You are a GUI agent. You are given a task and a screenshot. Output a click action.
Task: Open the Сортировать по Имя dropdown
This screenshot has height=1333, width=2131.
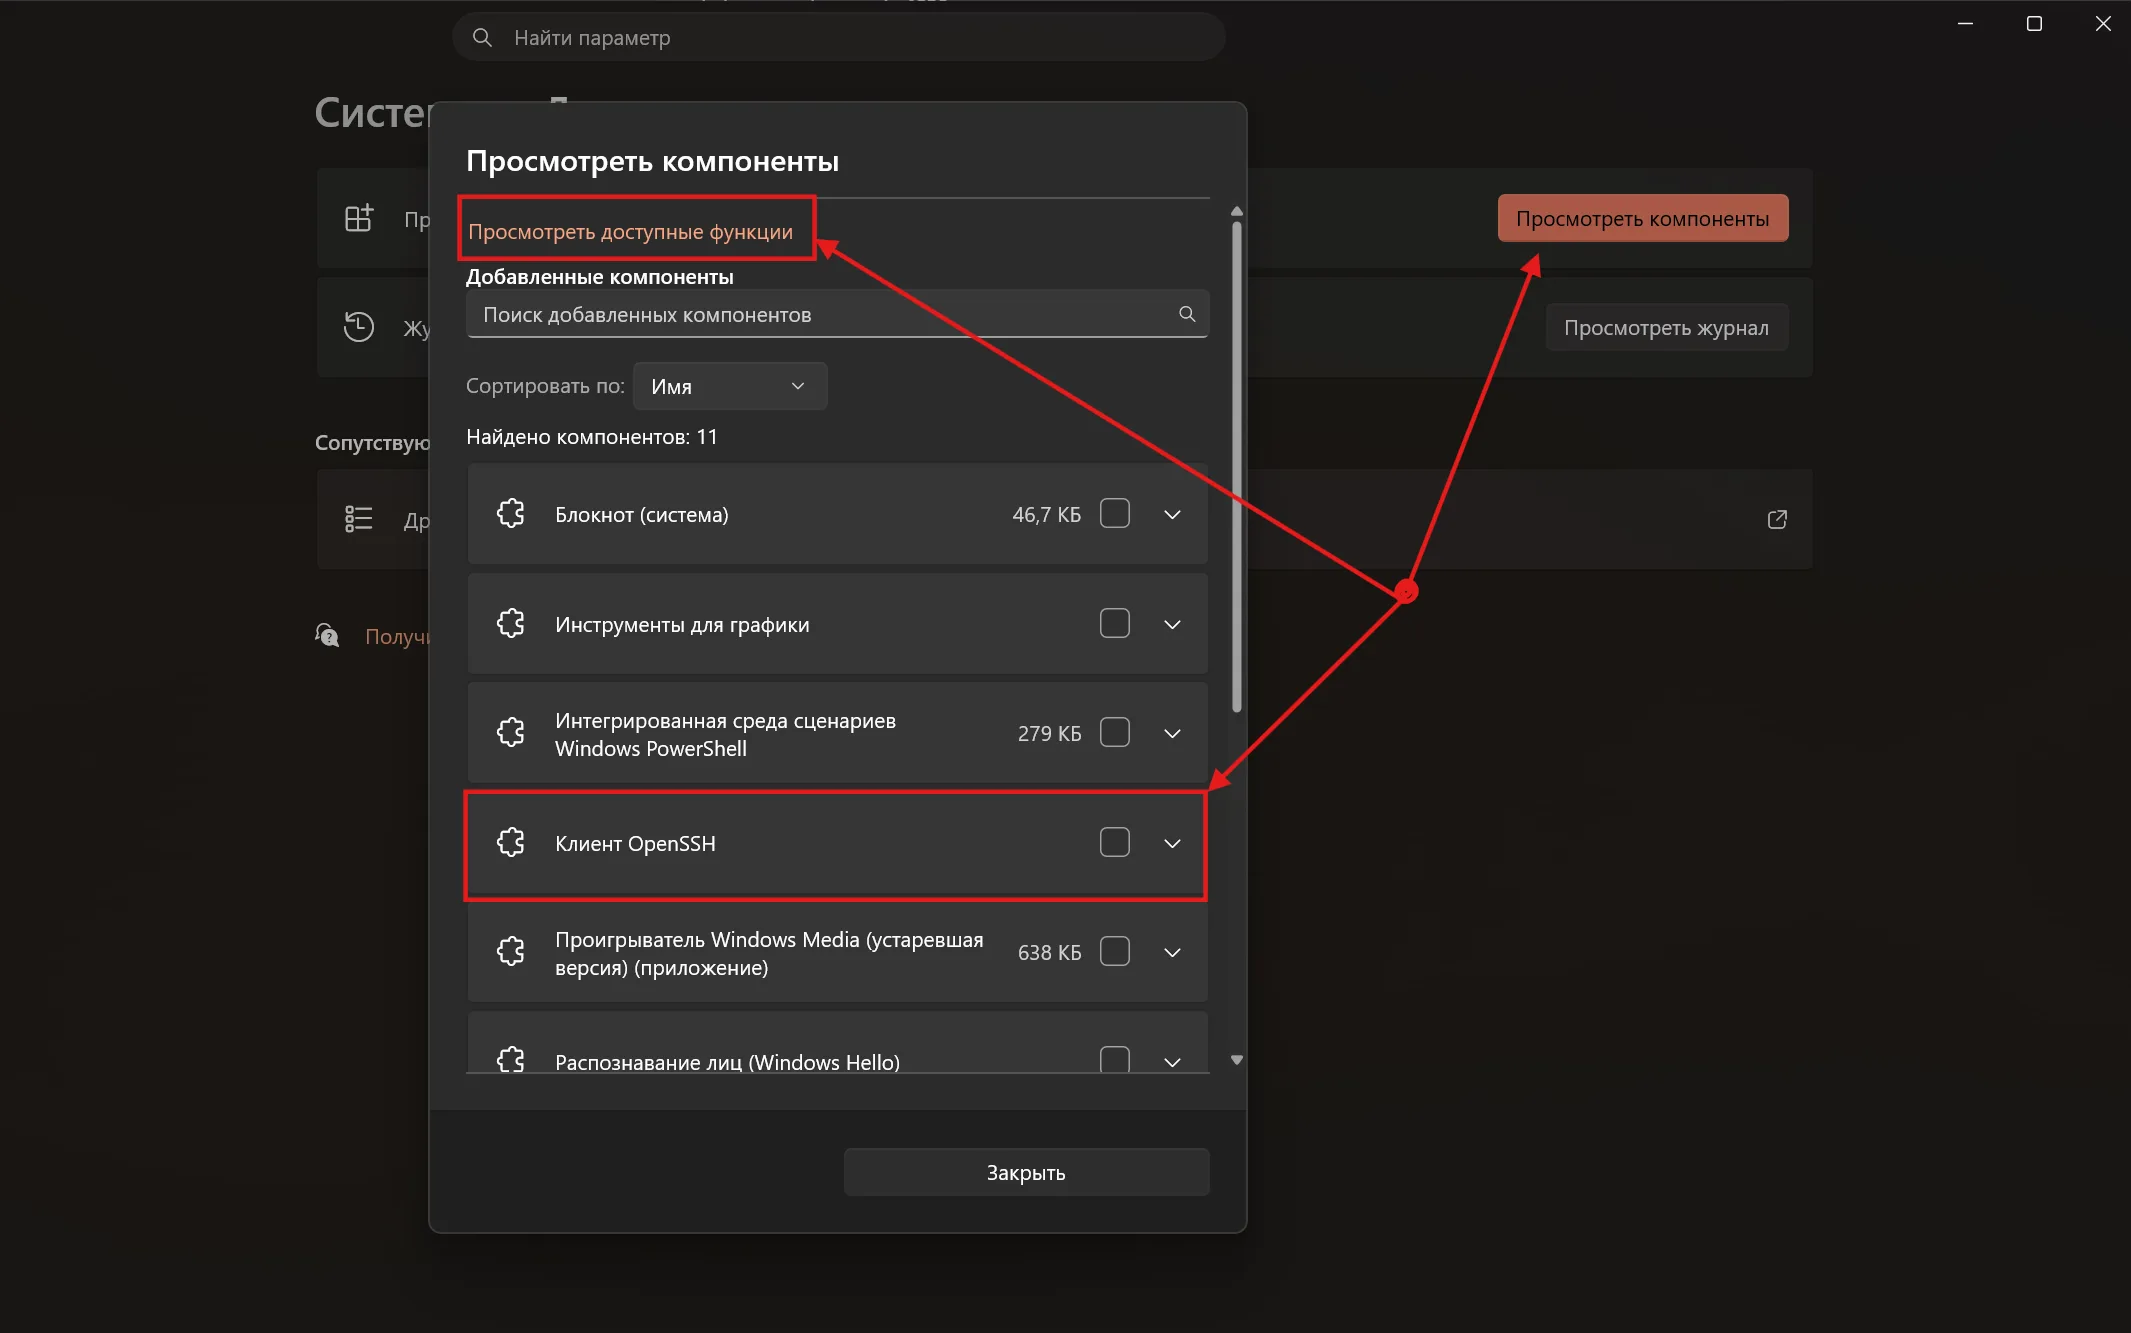pyautogui.click(x=730, y=386)
